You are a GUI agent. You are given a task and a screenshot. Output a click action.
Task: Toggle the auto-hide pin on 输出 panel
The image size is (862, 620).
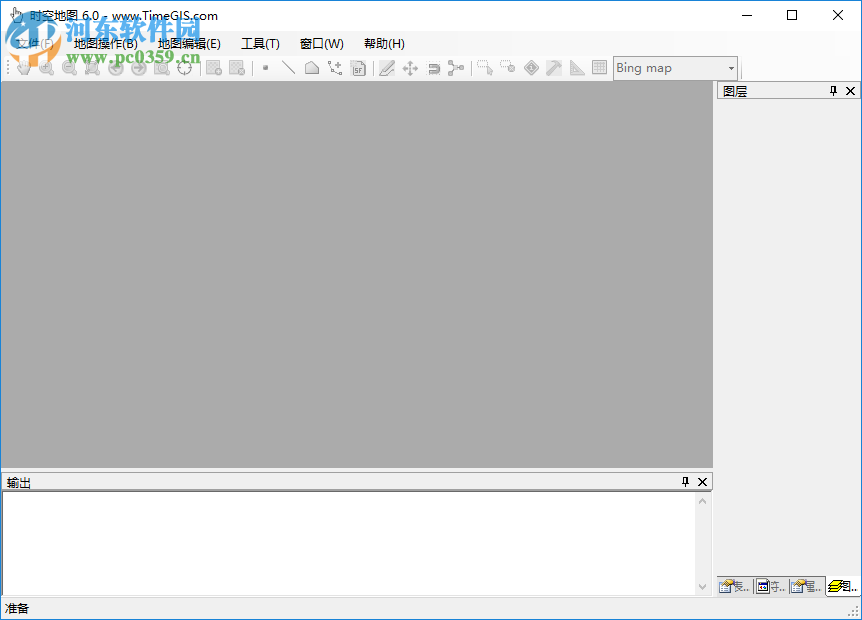pyautogui.click(x=685, y=481)
